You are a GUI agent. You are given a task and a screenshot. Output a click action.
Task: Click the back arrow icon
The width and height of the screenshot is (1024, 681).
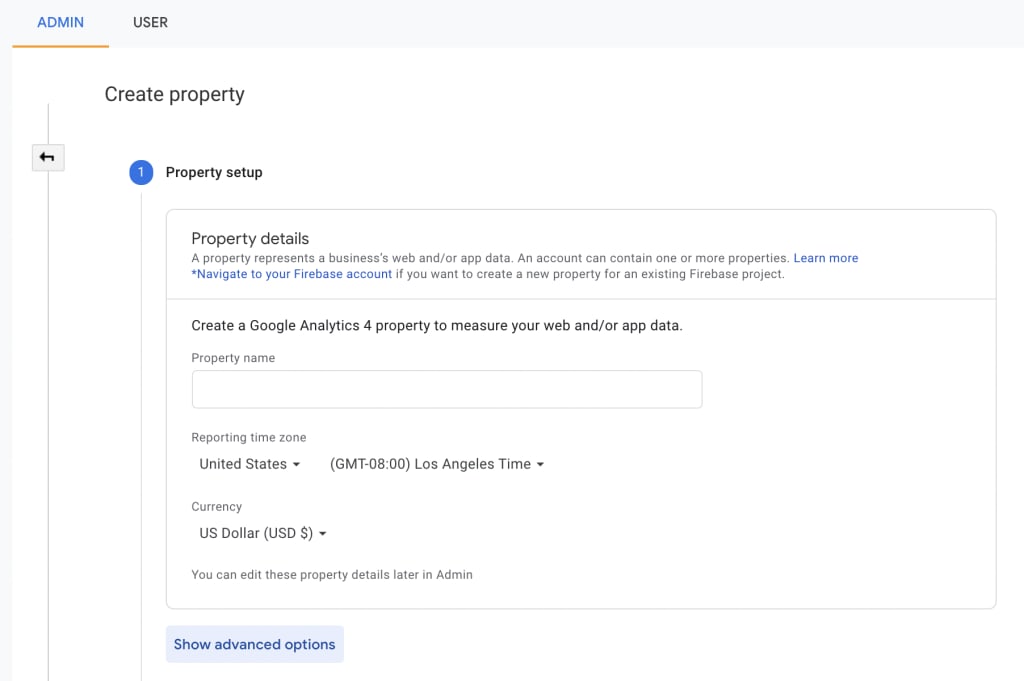click(x=48, y=157)
